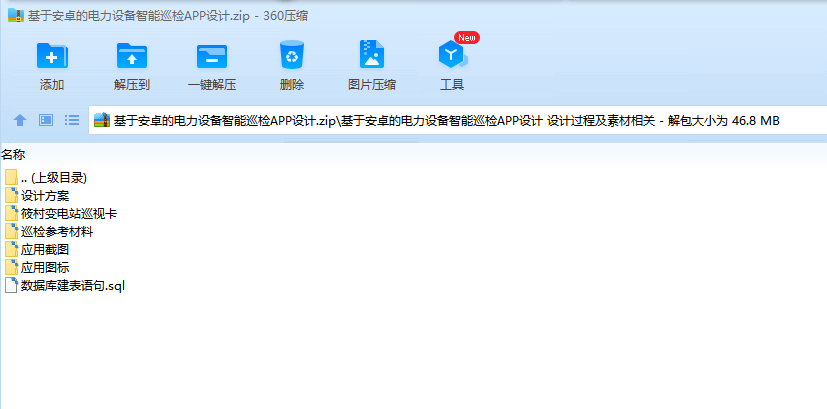Viewport: 827px width, 409px height.
Task: Click the path address field
Action: [458, 120]
